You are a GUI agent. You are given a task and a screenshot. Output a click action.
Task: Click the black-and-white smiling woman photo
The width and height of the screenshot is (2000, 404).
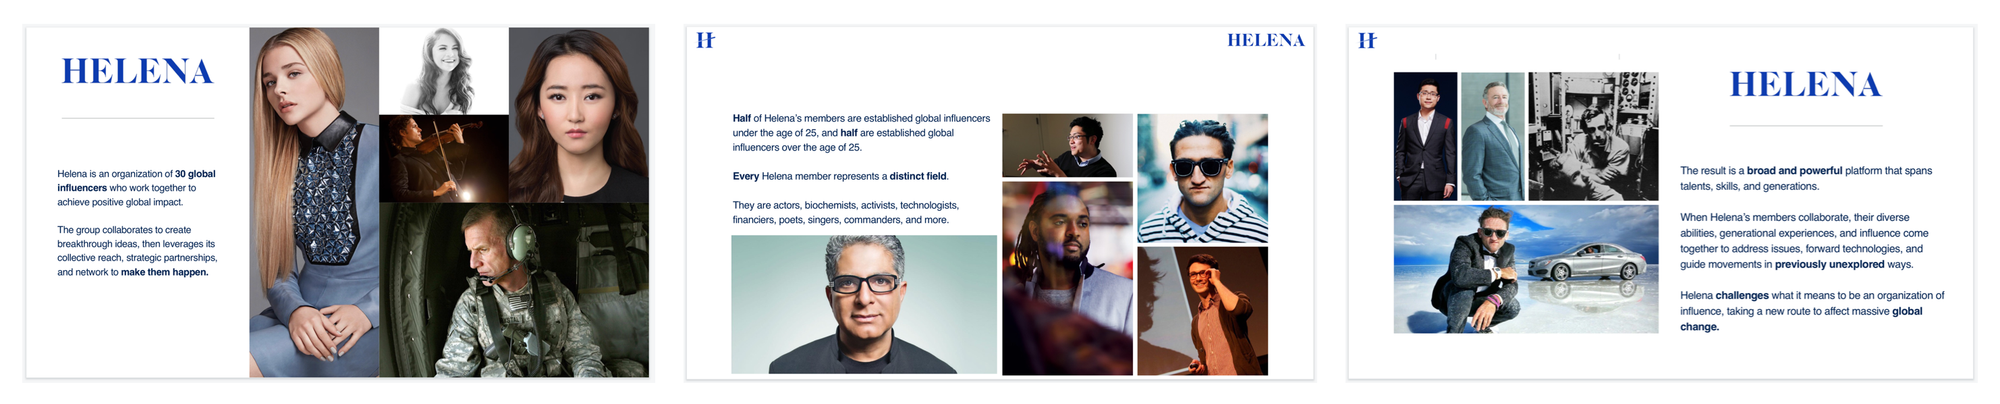point(444,71)
